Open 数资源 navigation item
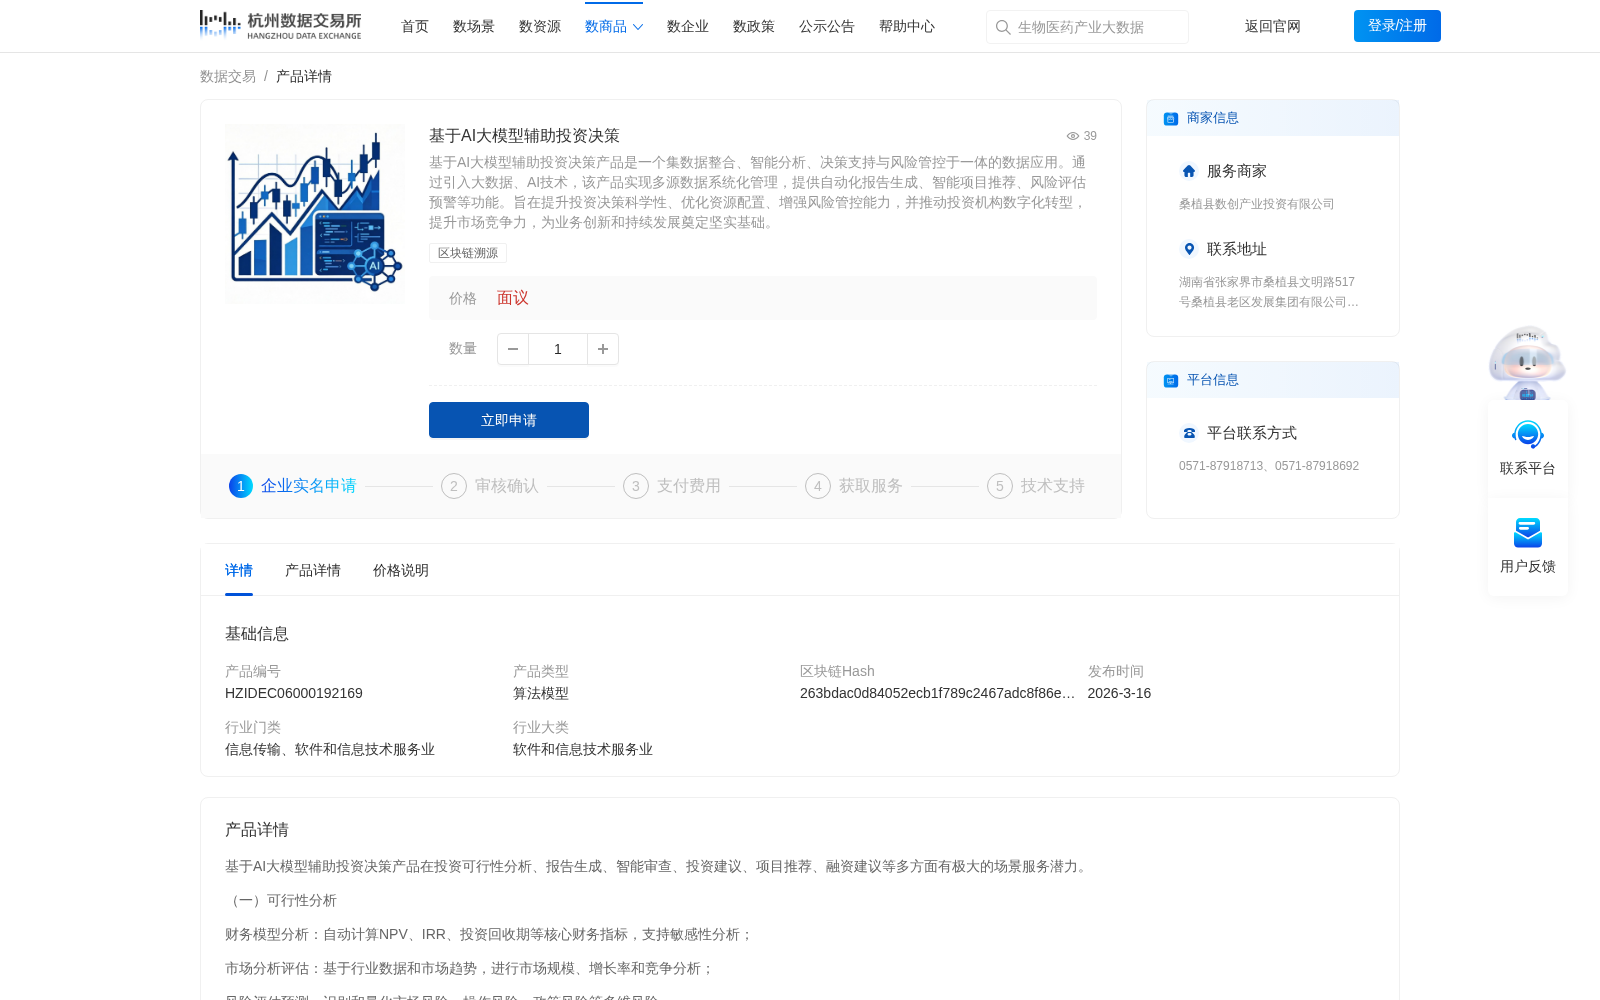The height and width of the screenshot is (1000, 1600). (540, 26)
